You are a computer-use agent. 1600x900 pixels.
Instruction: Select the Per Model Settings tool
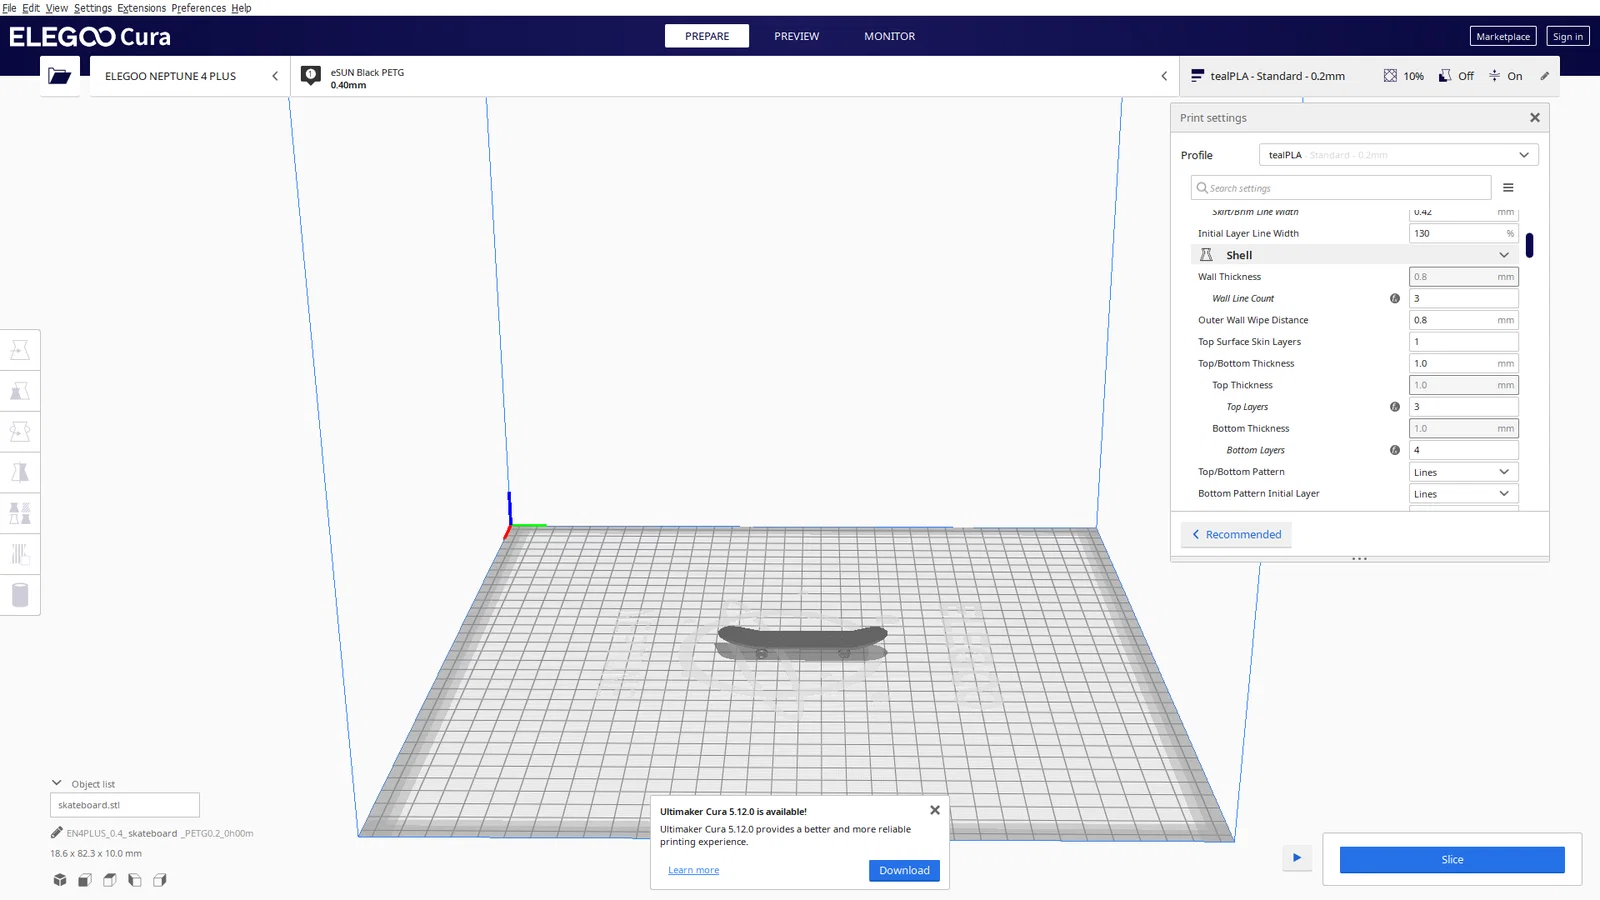pos(20,514)
